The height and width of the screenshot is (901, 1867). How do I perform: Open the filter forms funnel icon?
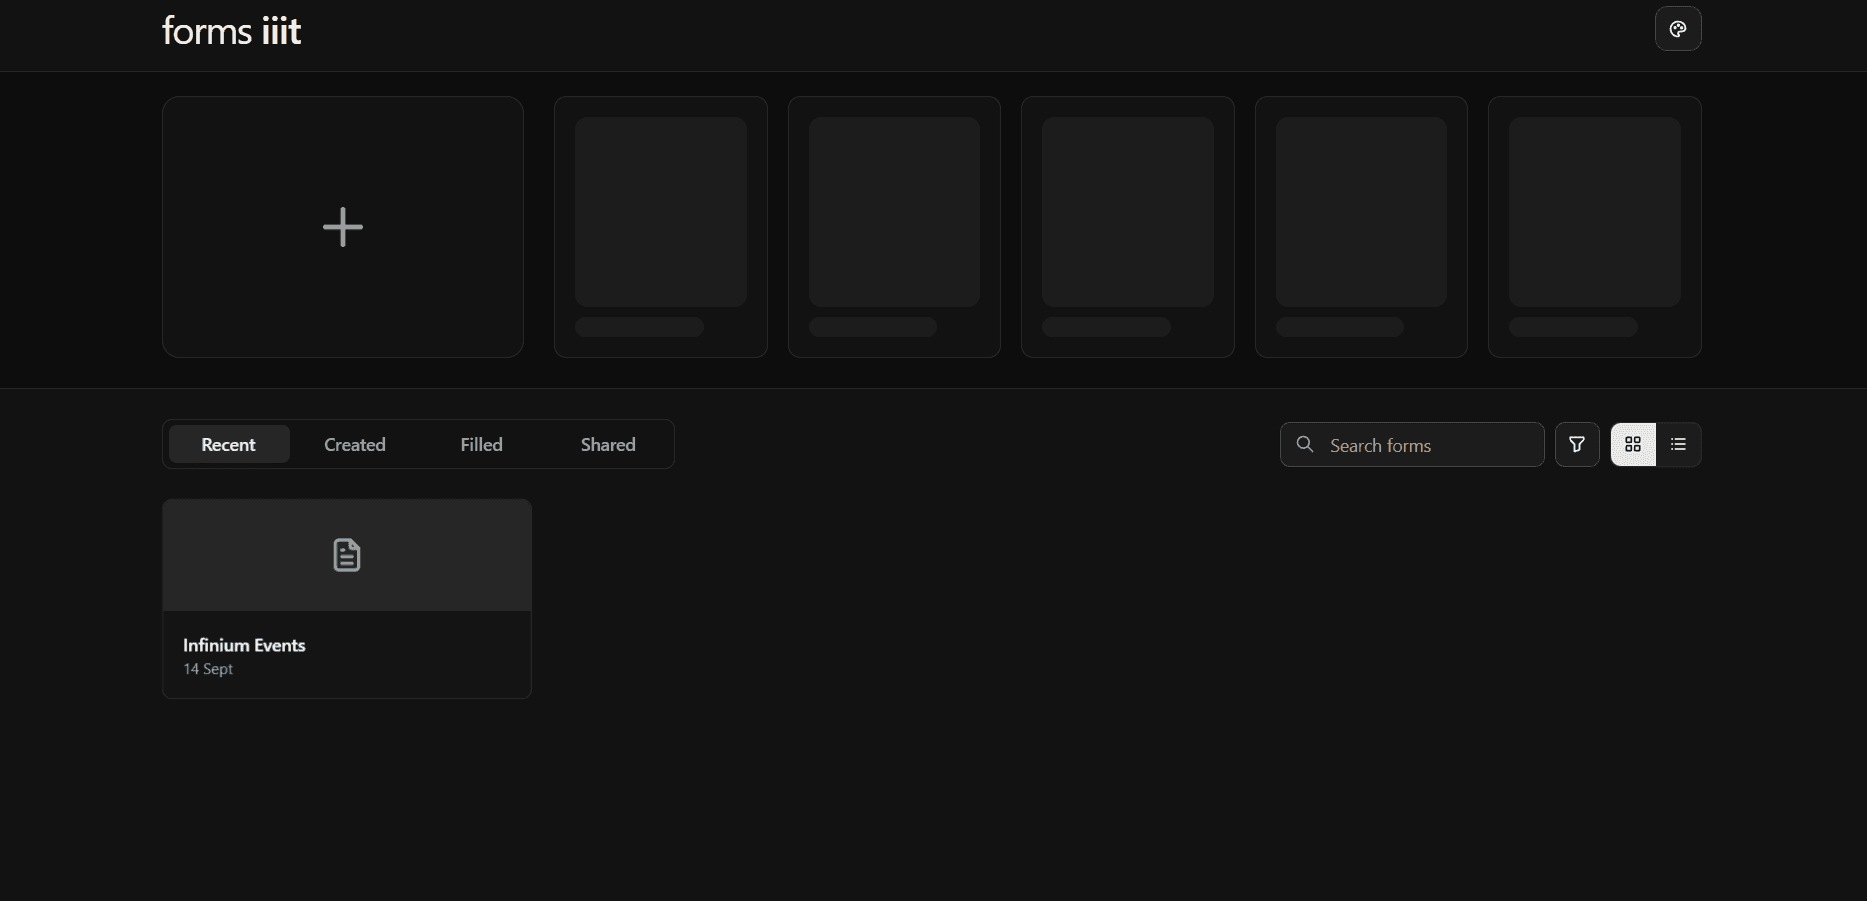(1577, 444)
